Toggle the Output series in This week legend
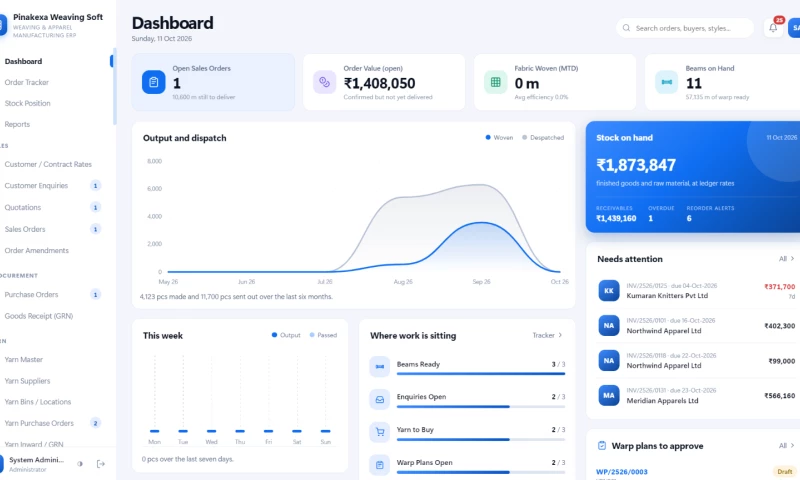 point(286,335)
